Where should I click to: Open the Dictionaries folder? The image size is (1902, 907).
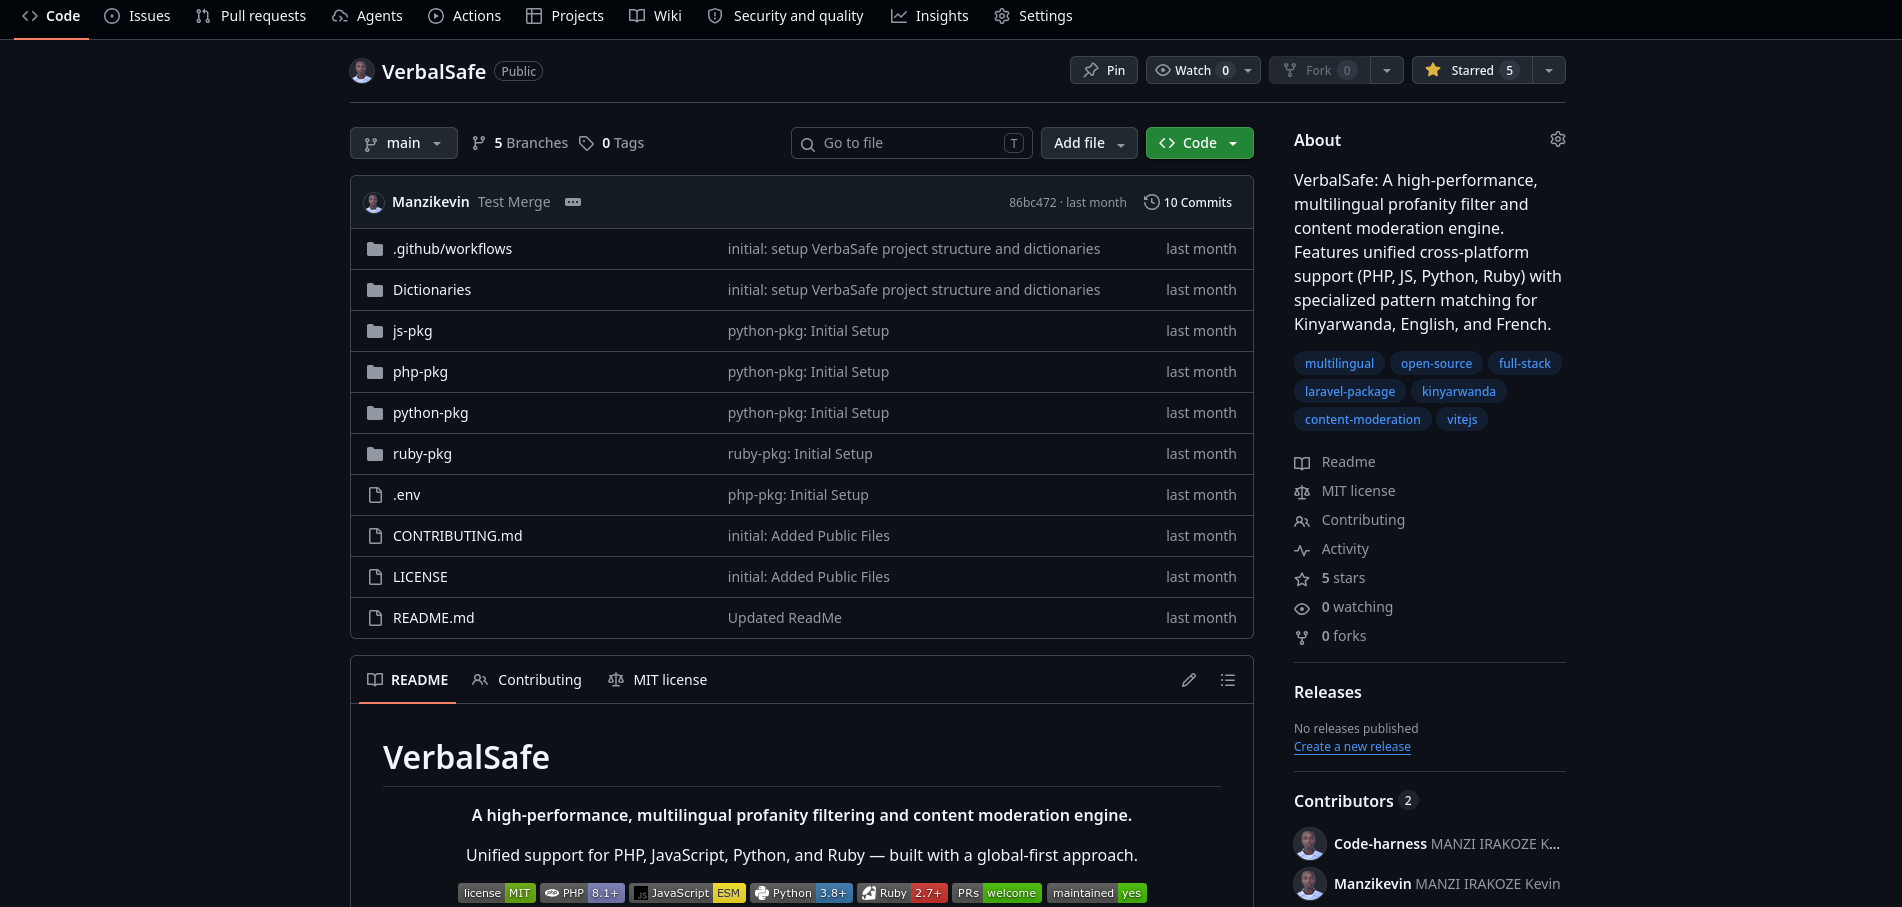pyautogui.click(x=432, y=290)
